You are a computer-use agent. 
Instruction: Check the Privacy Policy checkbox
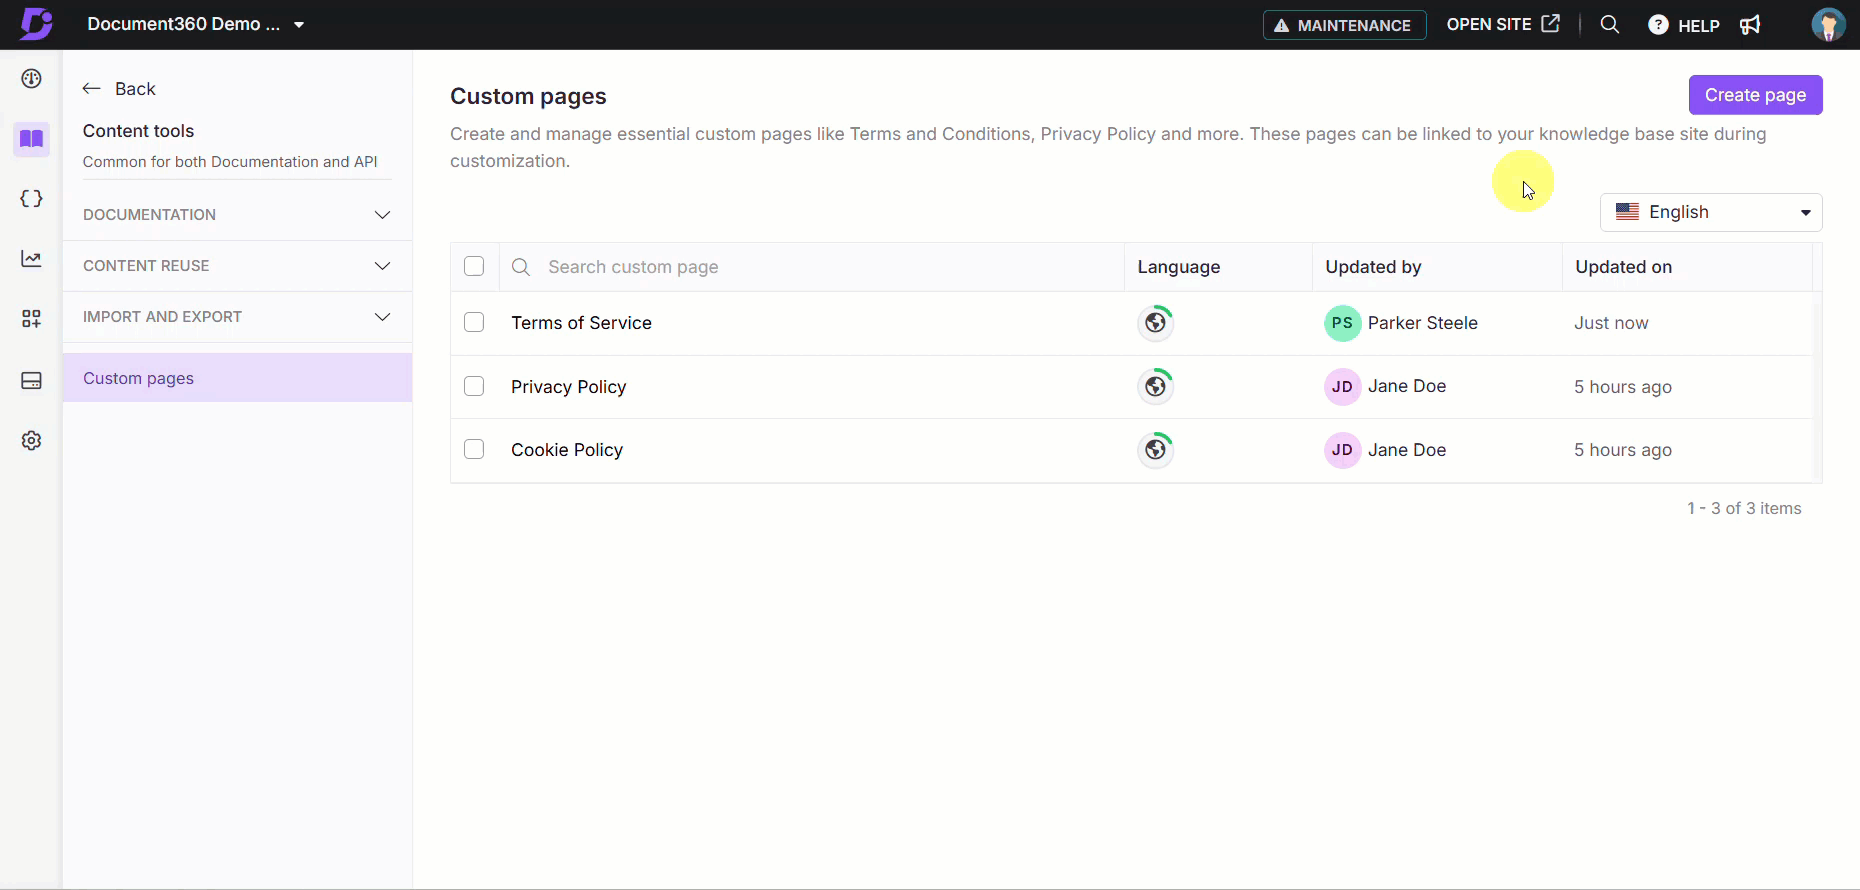point(474,386)
